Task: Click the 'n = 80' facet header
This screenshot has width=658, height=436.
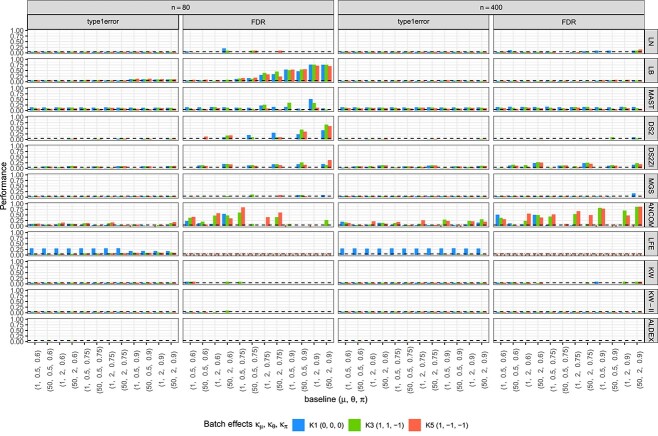Action: click(180, 7)
